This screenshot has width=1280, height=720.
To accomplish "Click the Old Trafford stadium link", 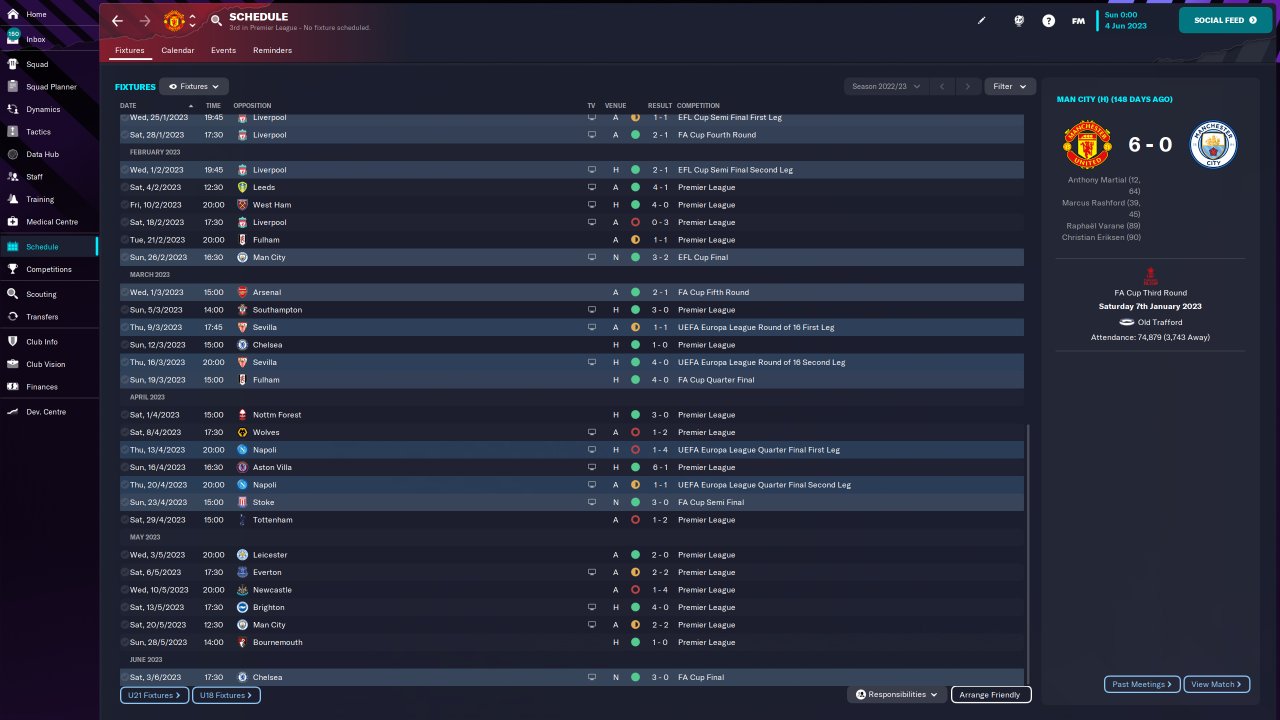I will (1160, 322).
